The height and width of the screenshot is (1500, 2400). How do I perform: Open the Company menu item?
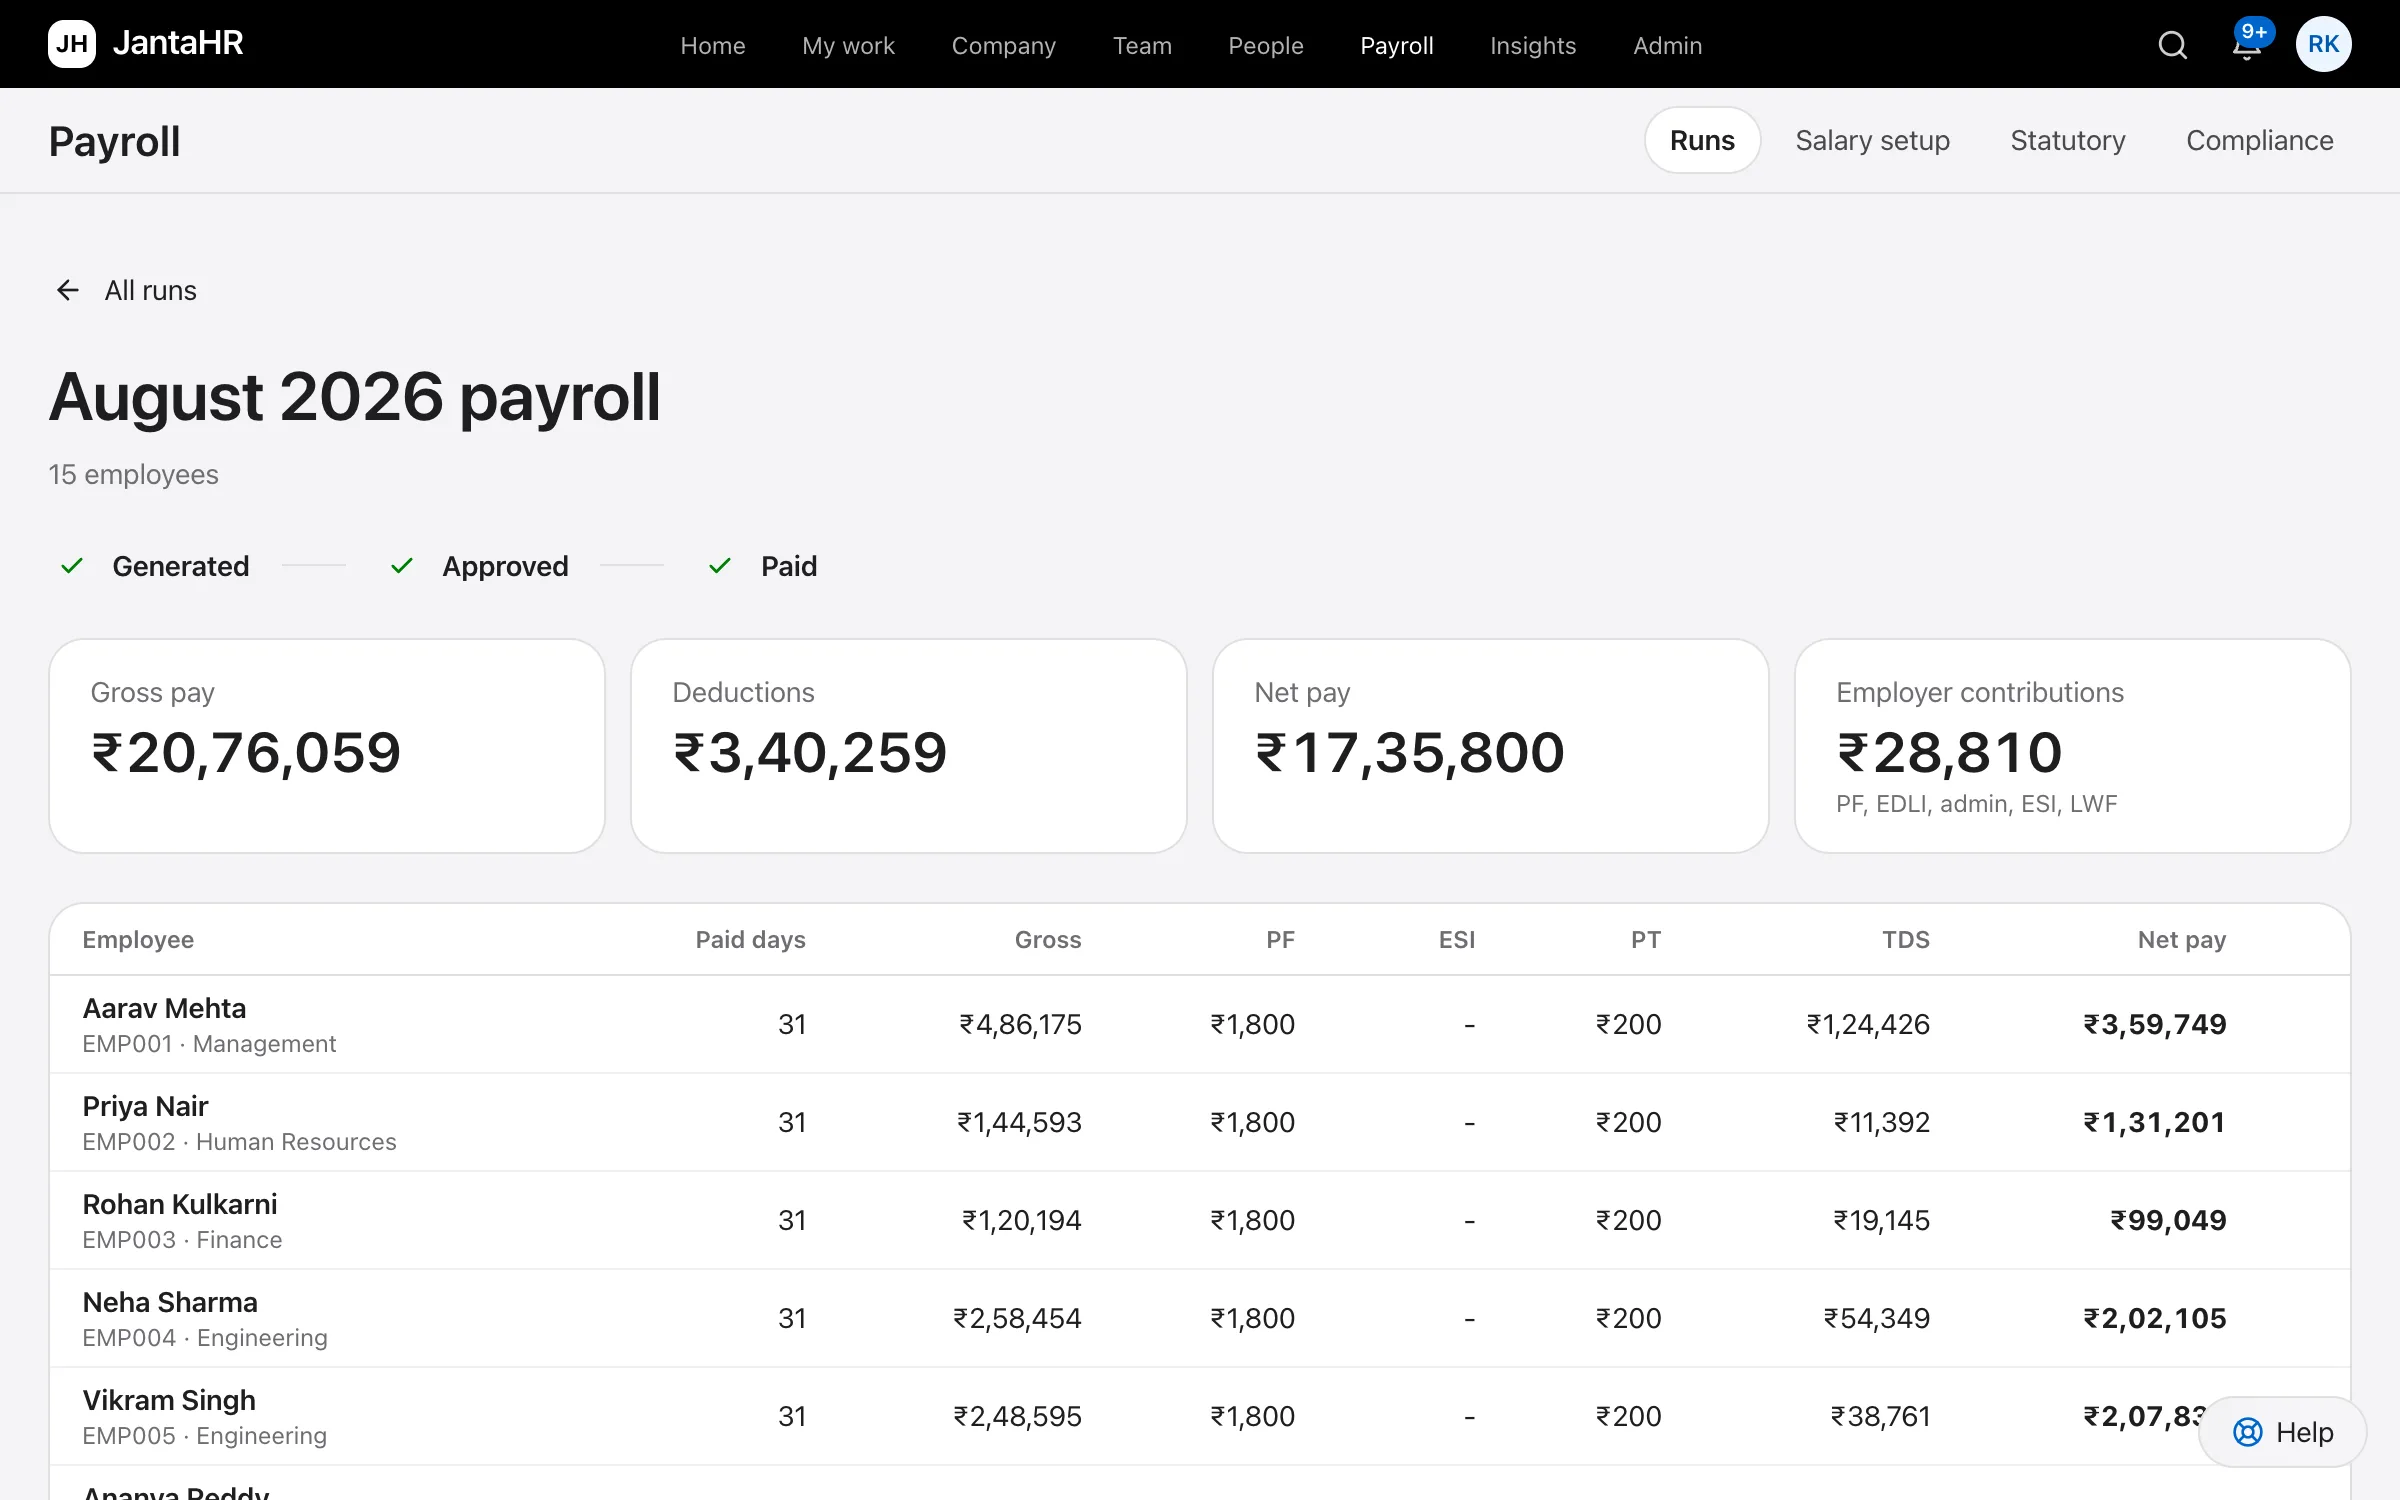[x=1003, y=45]
